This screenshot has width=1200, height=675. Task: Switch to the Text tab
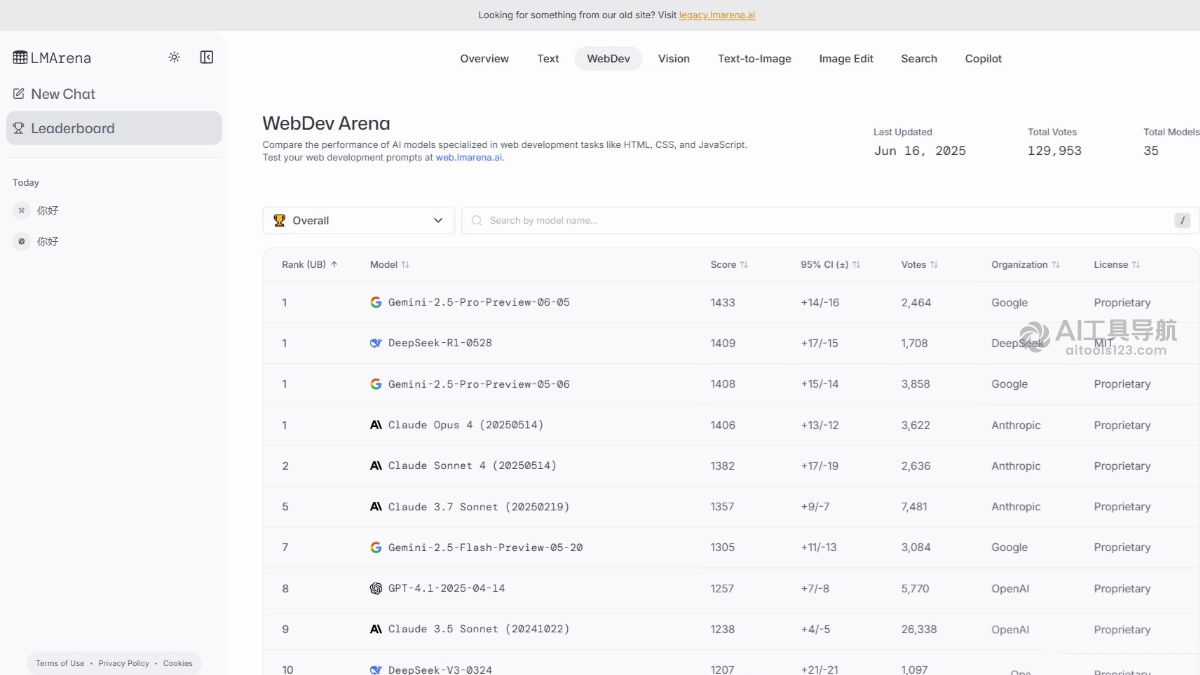(x=548, y=58)
